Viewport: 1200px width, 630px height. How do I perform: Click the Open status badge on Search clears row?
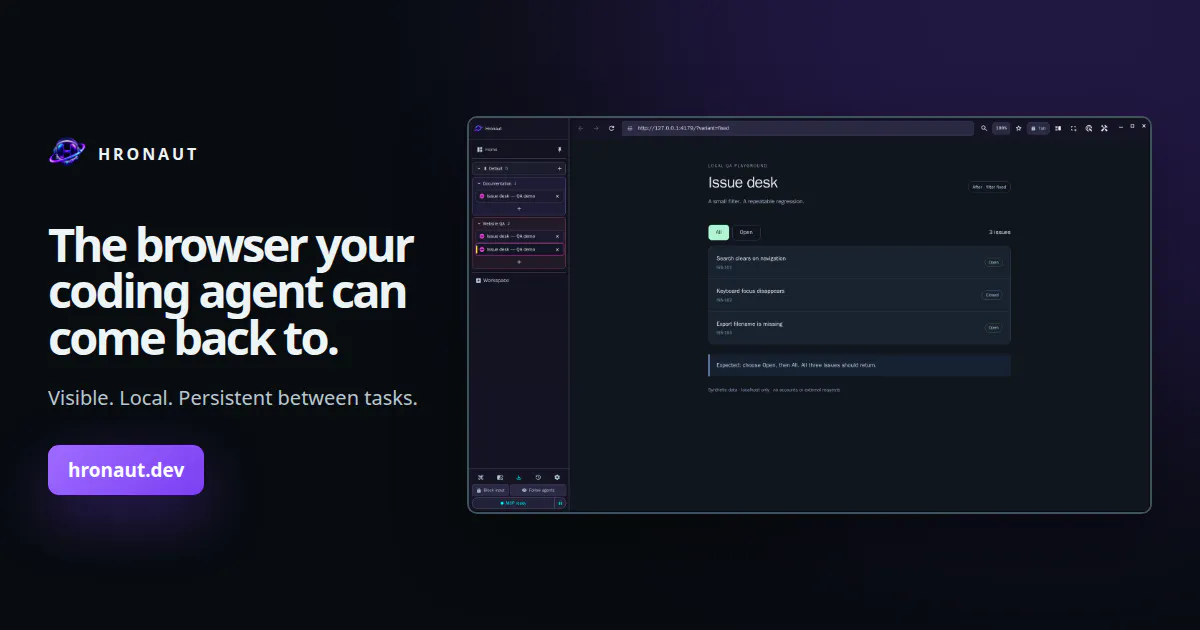coord(993,262)
